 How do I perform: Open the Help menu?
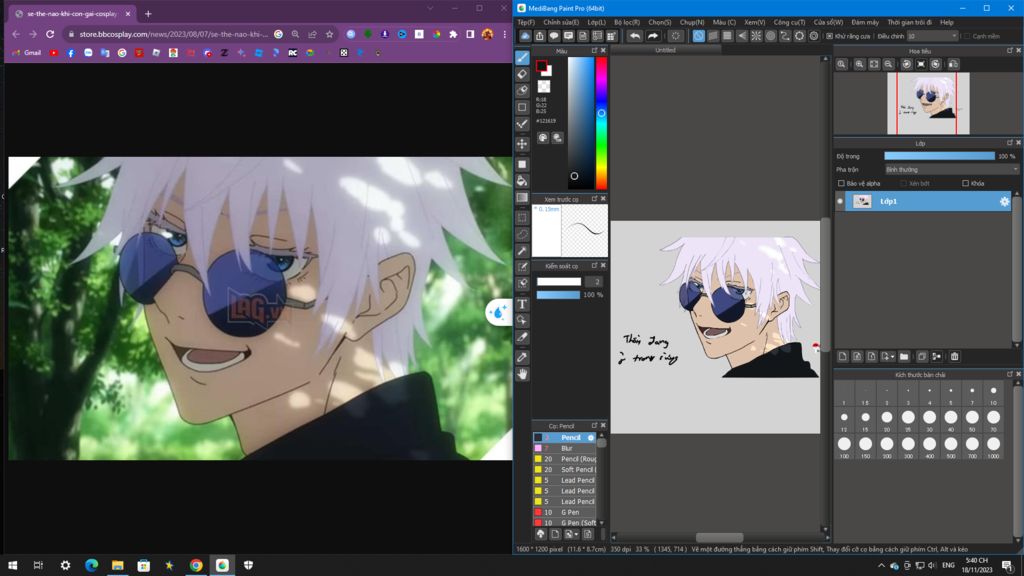click(946, 22)
